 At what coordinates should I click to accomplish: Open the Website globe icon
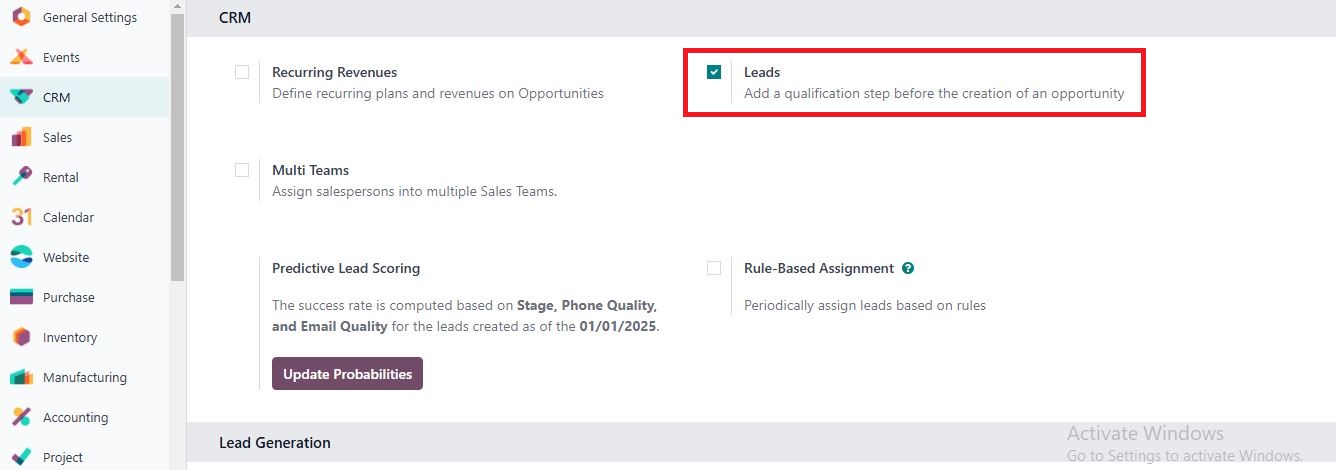point(21,257)
